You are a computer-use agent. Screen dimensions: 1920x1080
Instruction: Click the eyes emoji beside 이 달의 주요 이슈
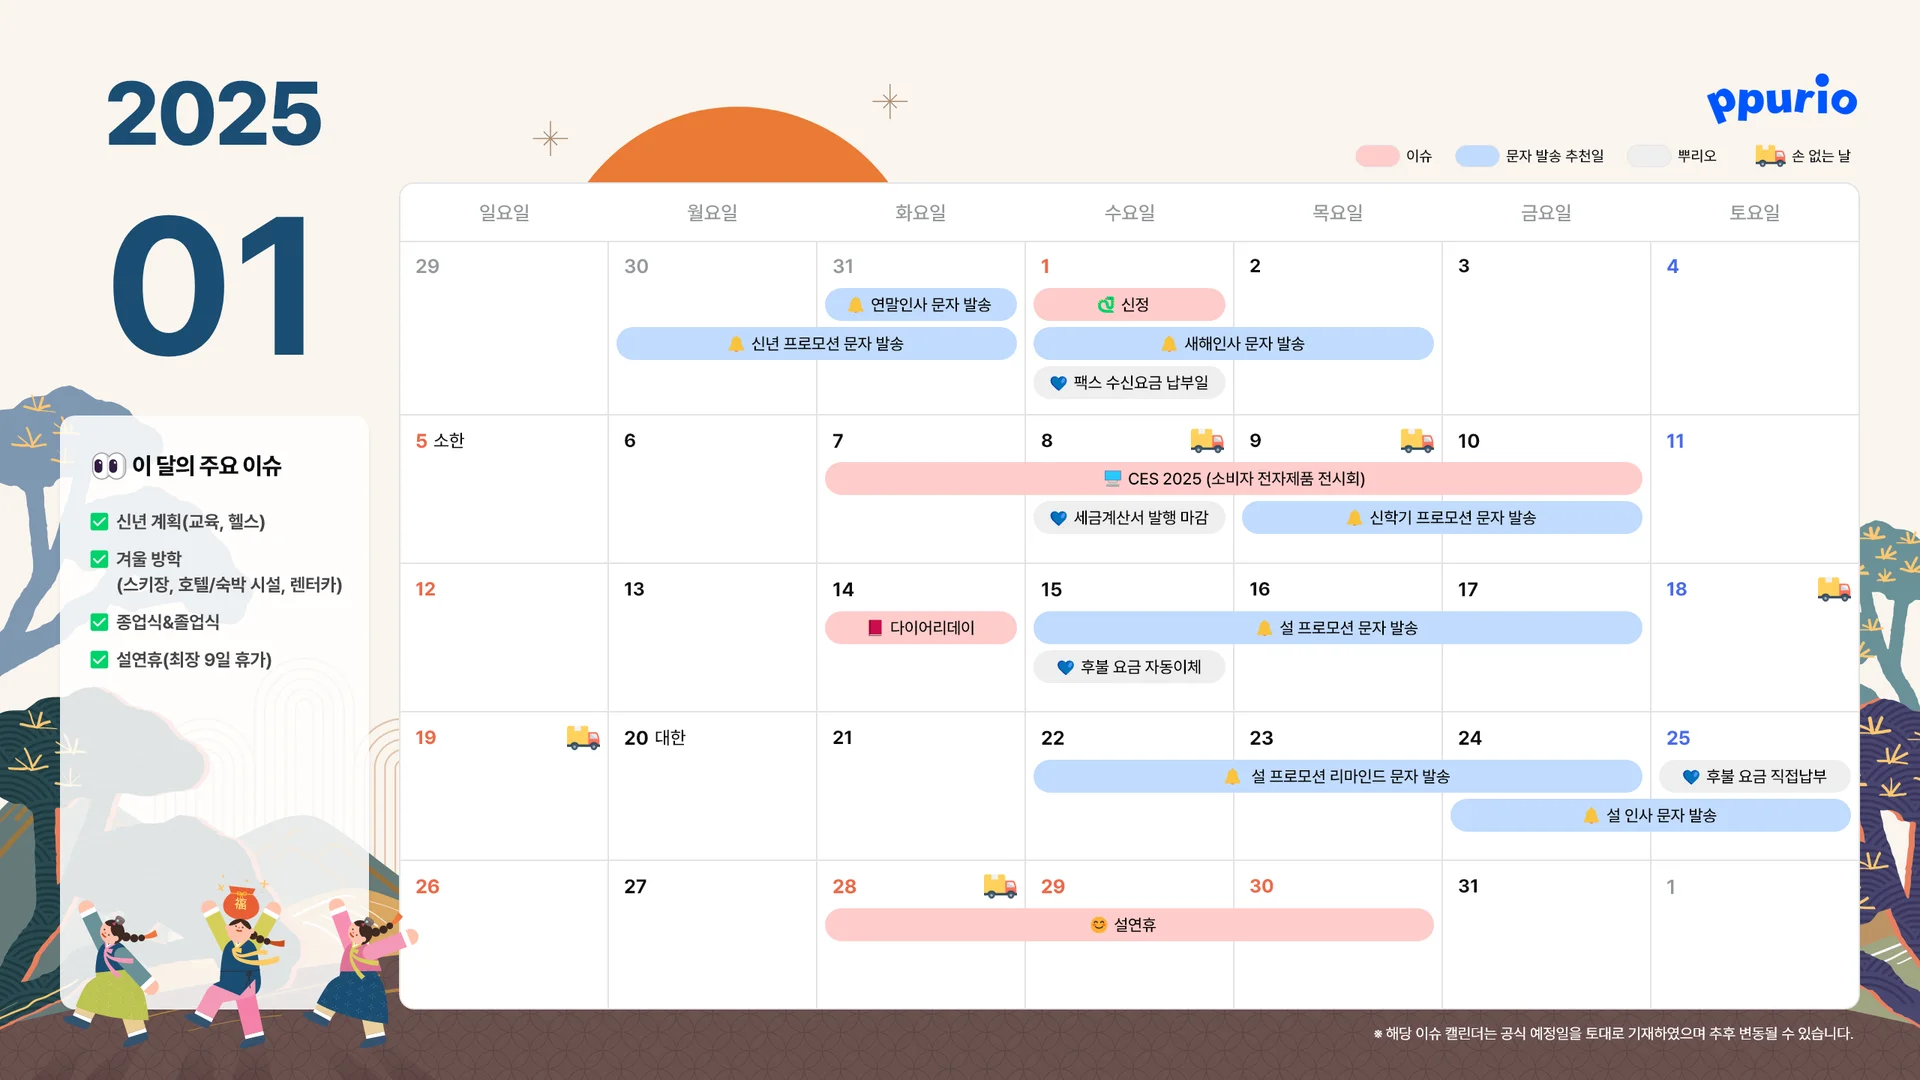[x=108, y=466]
